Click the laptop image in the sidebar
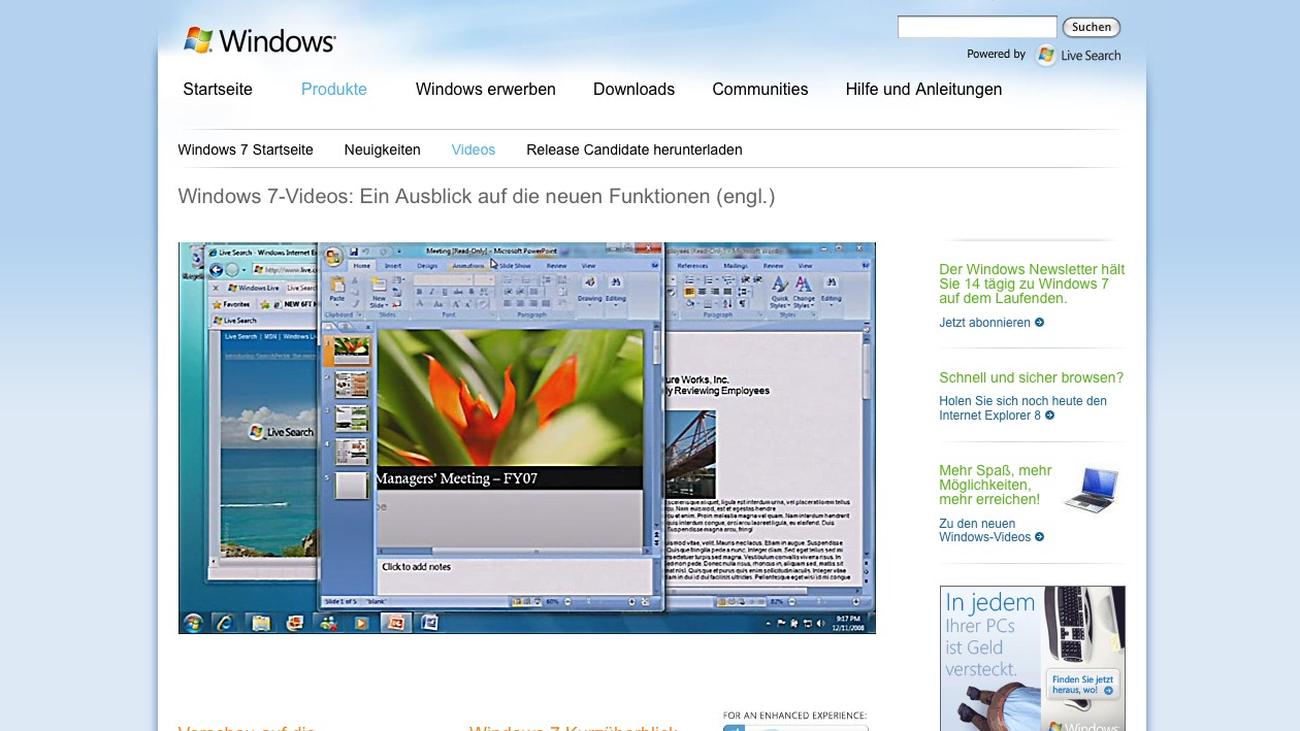 [1090, 489]
